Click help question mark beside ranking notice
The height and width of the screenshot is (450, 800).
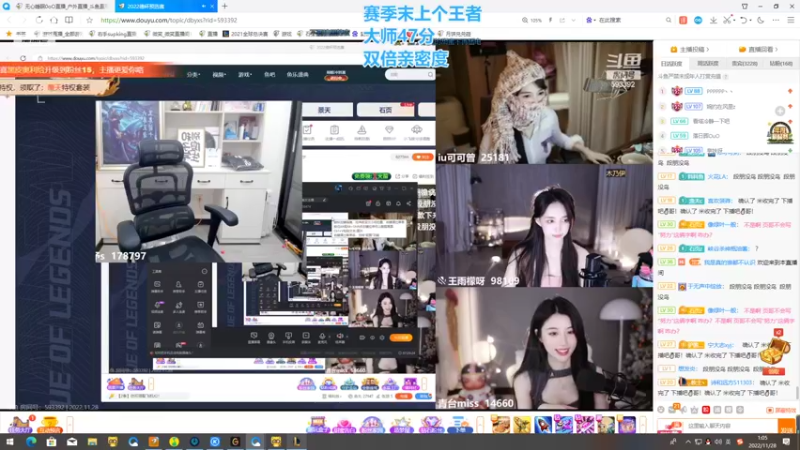point(726,77)
